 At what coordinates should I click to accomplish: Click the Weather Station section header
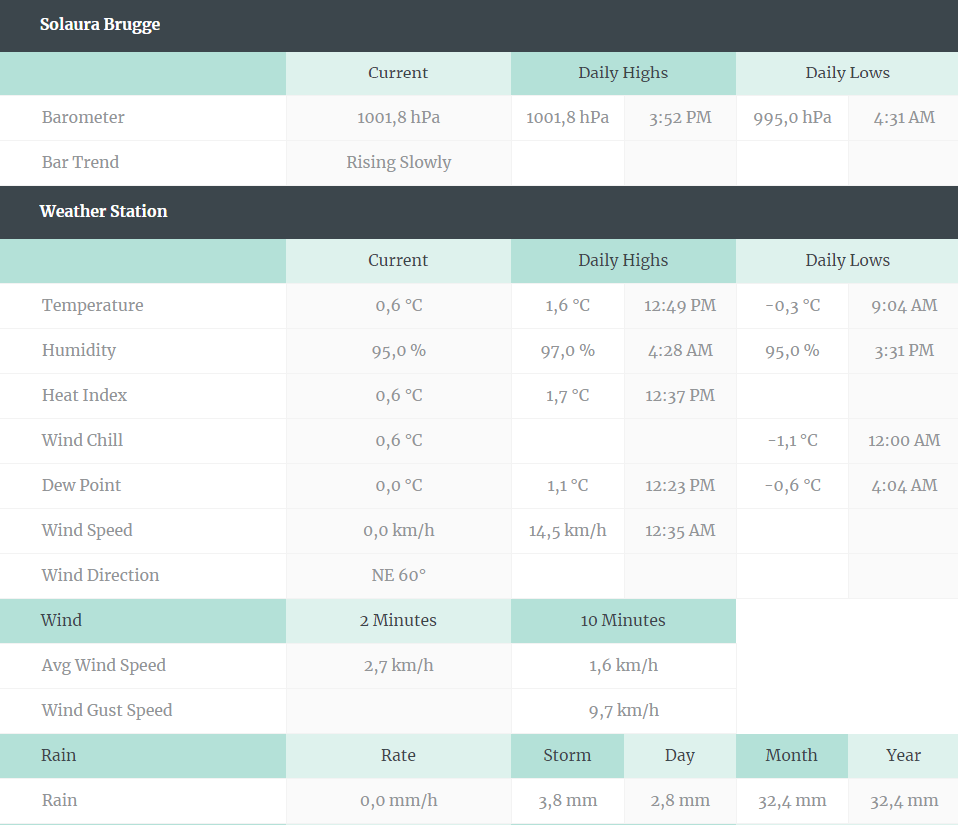pyautogui.click(x=479, y=212)
